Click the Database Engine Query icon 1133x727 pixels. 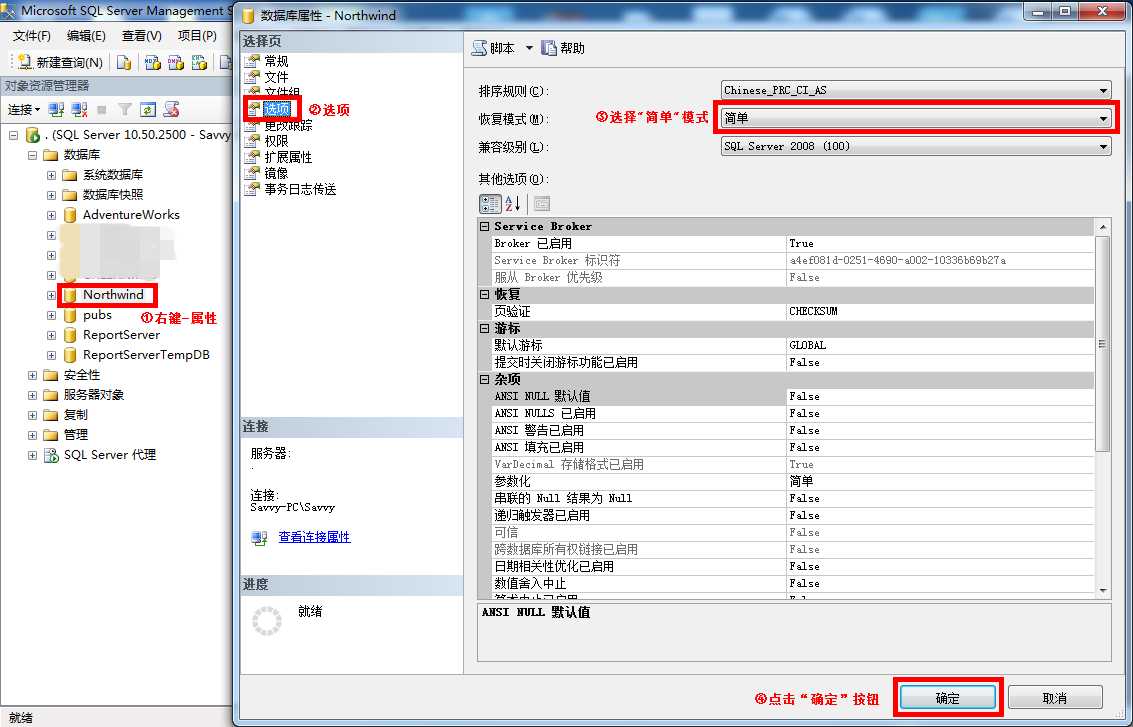click(124, 63)
